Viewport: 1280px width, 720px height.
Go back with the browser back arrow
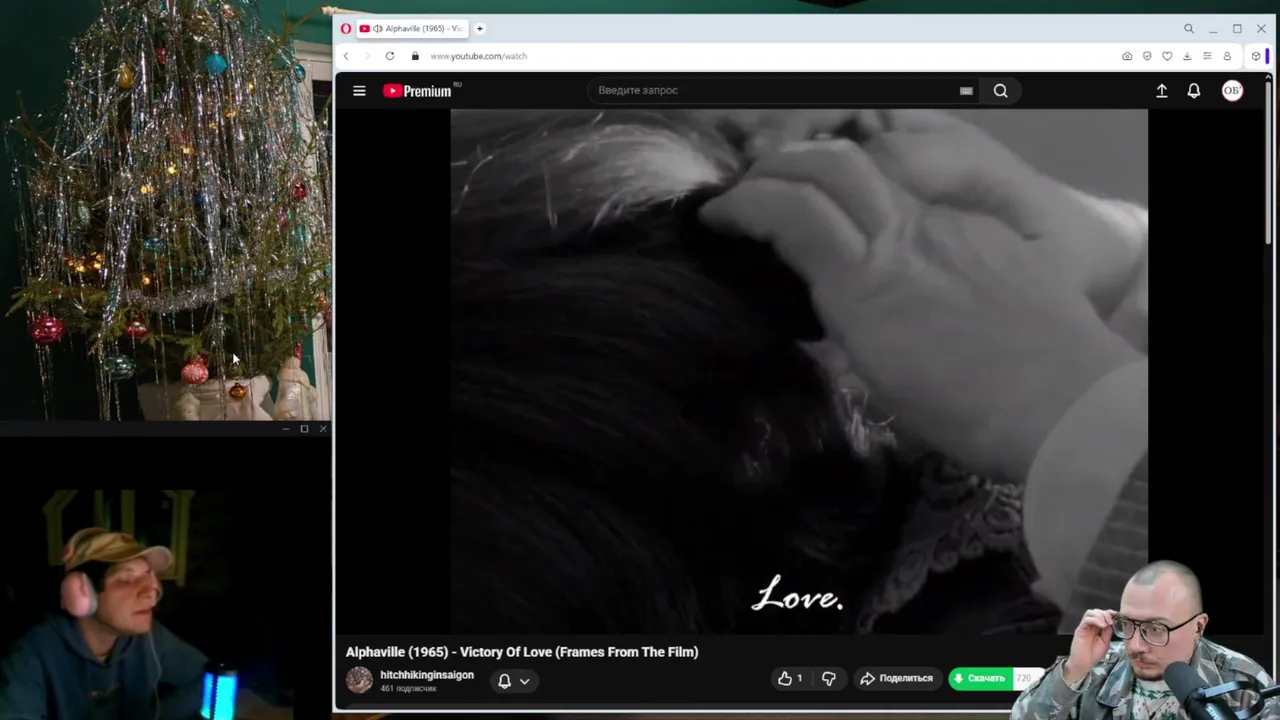pos(346,56)
